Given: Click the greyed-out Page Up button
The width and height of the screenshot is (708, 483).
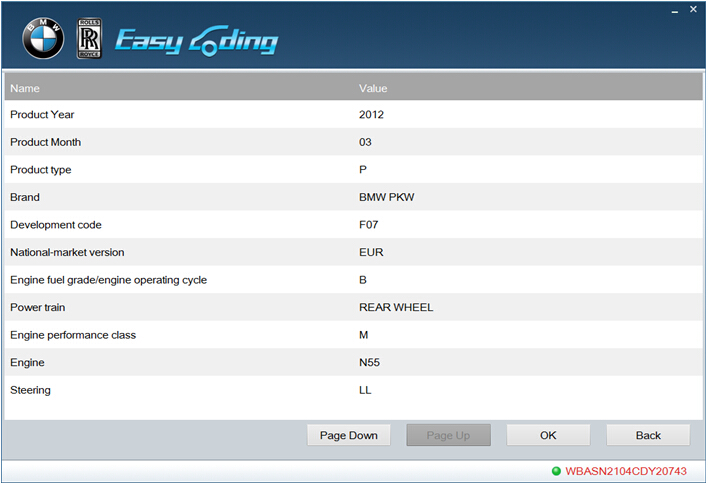Looking at the screenshot, I should [448, 435].
